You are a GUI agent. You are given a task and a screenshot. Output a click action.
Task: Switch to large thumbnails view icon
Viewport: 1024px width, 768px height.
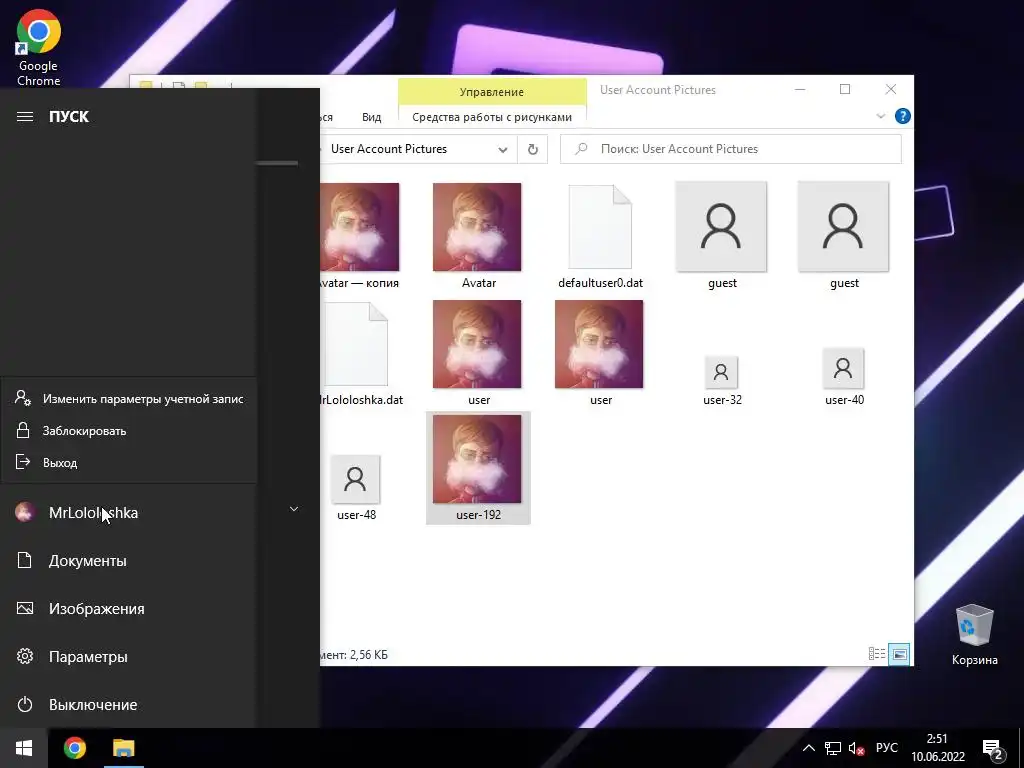coord(899,654)
